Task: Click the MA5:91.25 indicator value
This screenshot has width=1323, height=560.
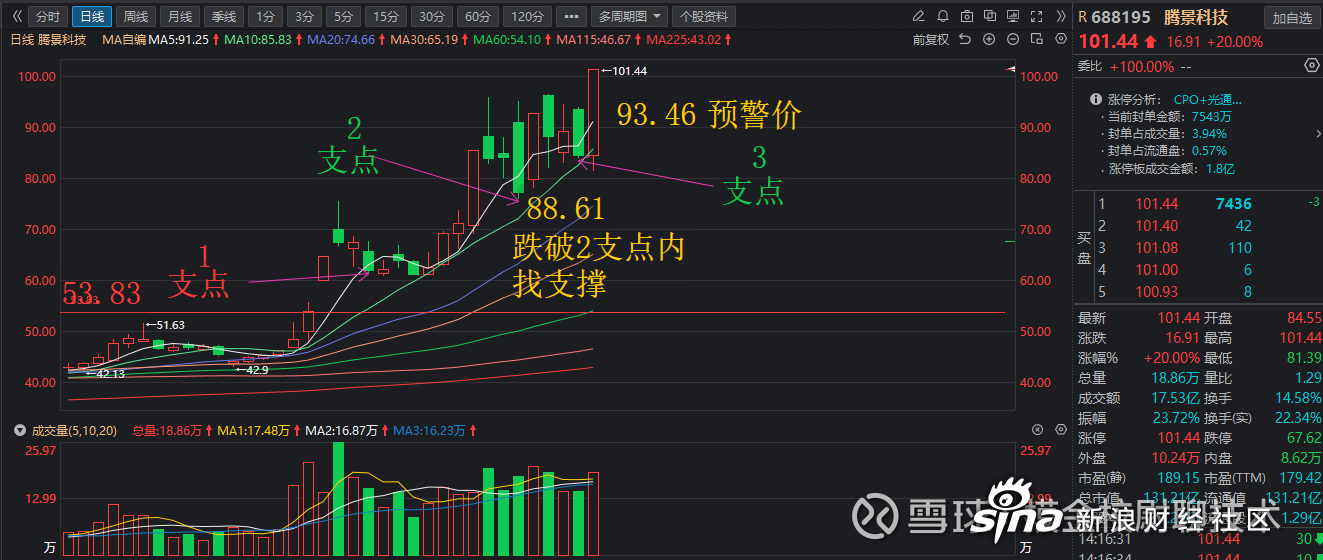Action: click(x=178, y=39)
